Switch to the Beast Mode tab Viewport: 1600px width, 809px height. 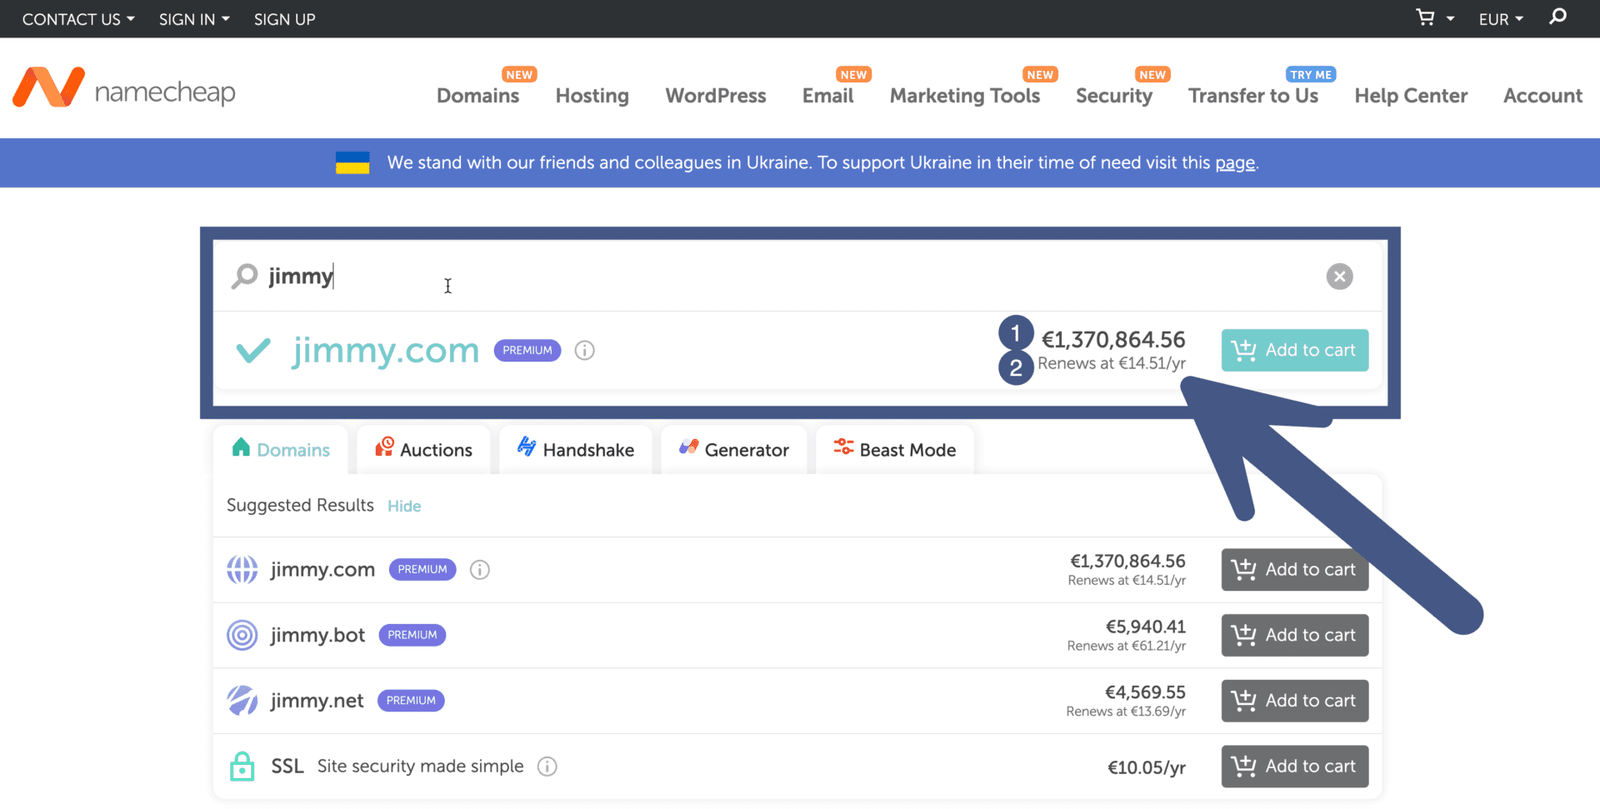pyautogui.click(x=895, y=450)
